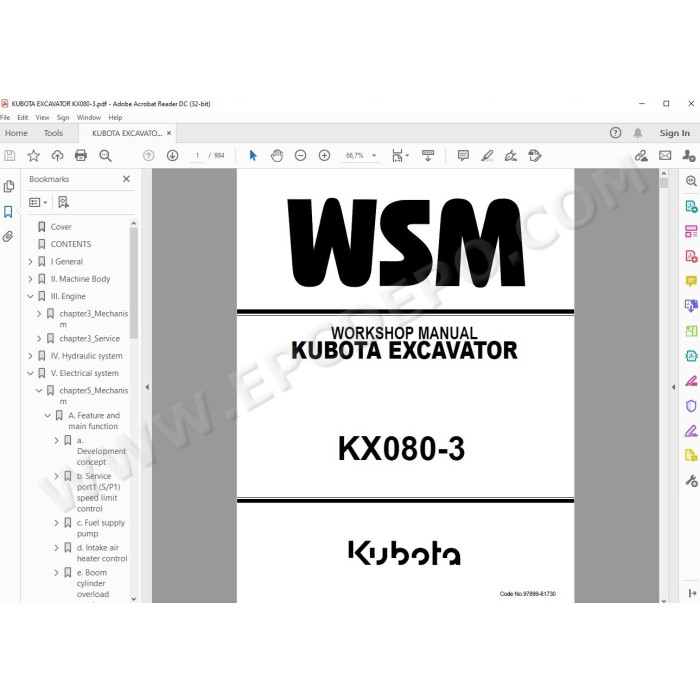The width and height of the screenshot is (700, 700).
Task: Open the Find text magnifier icon
Action: 105,155
